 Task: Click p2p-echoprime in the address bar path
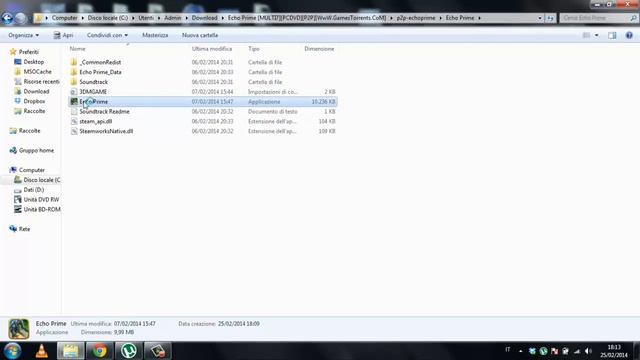[x=416, y=18]
